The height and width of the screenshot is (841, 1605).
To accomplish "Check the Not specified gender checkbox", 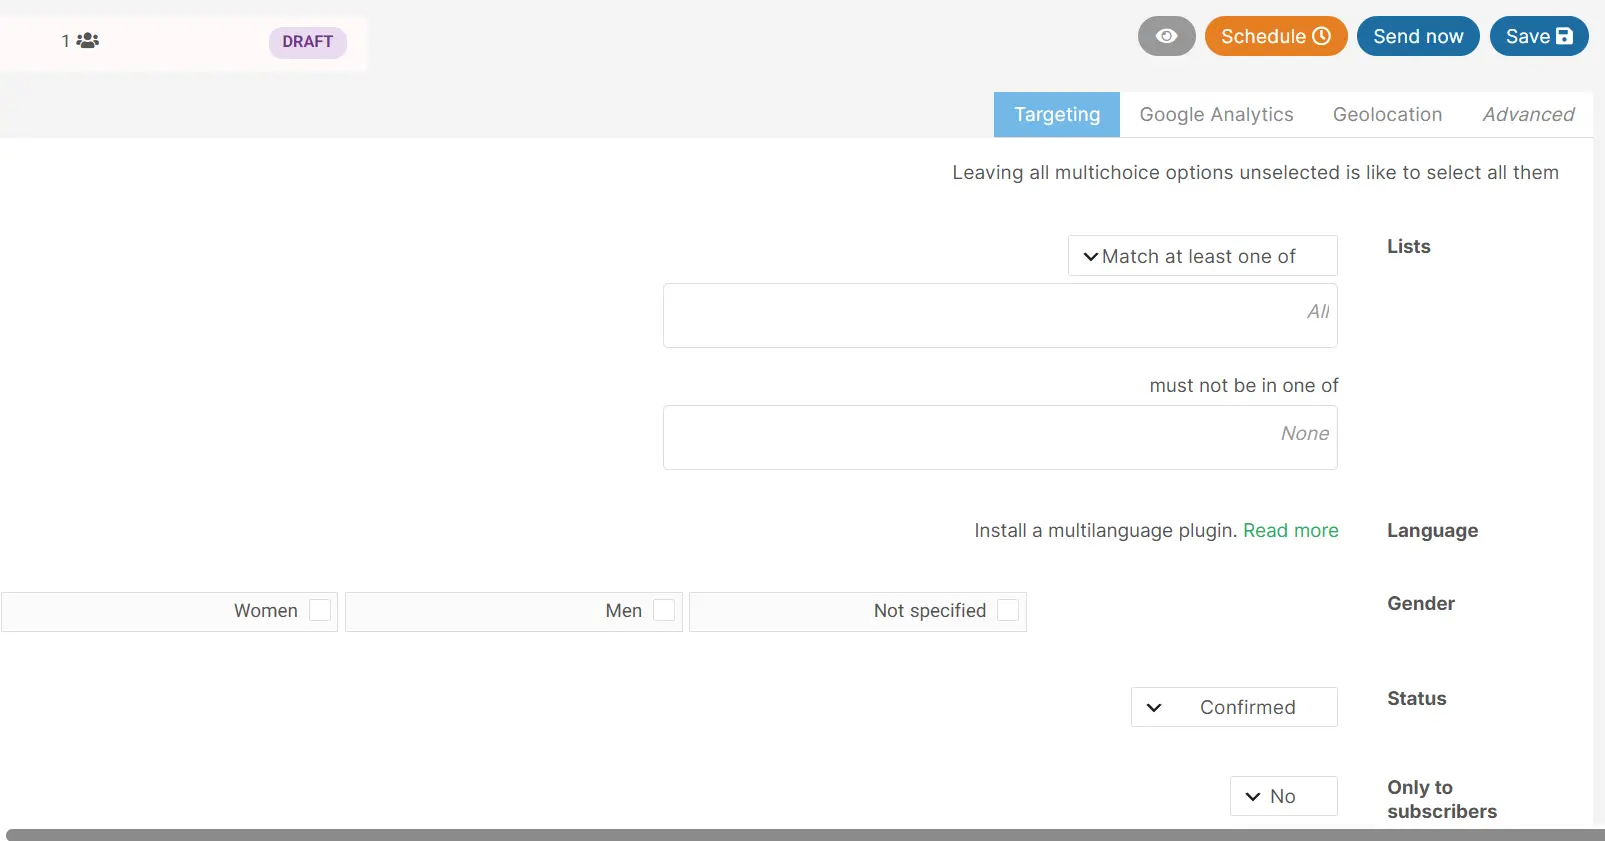I will (x=1008, y=610).
